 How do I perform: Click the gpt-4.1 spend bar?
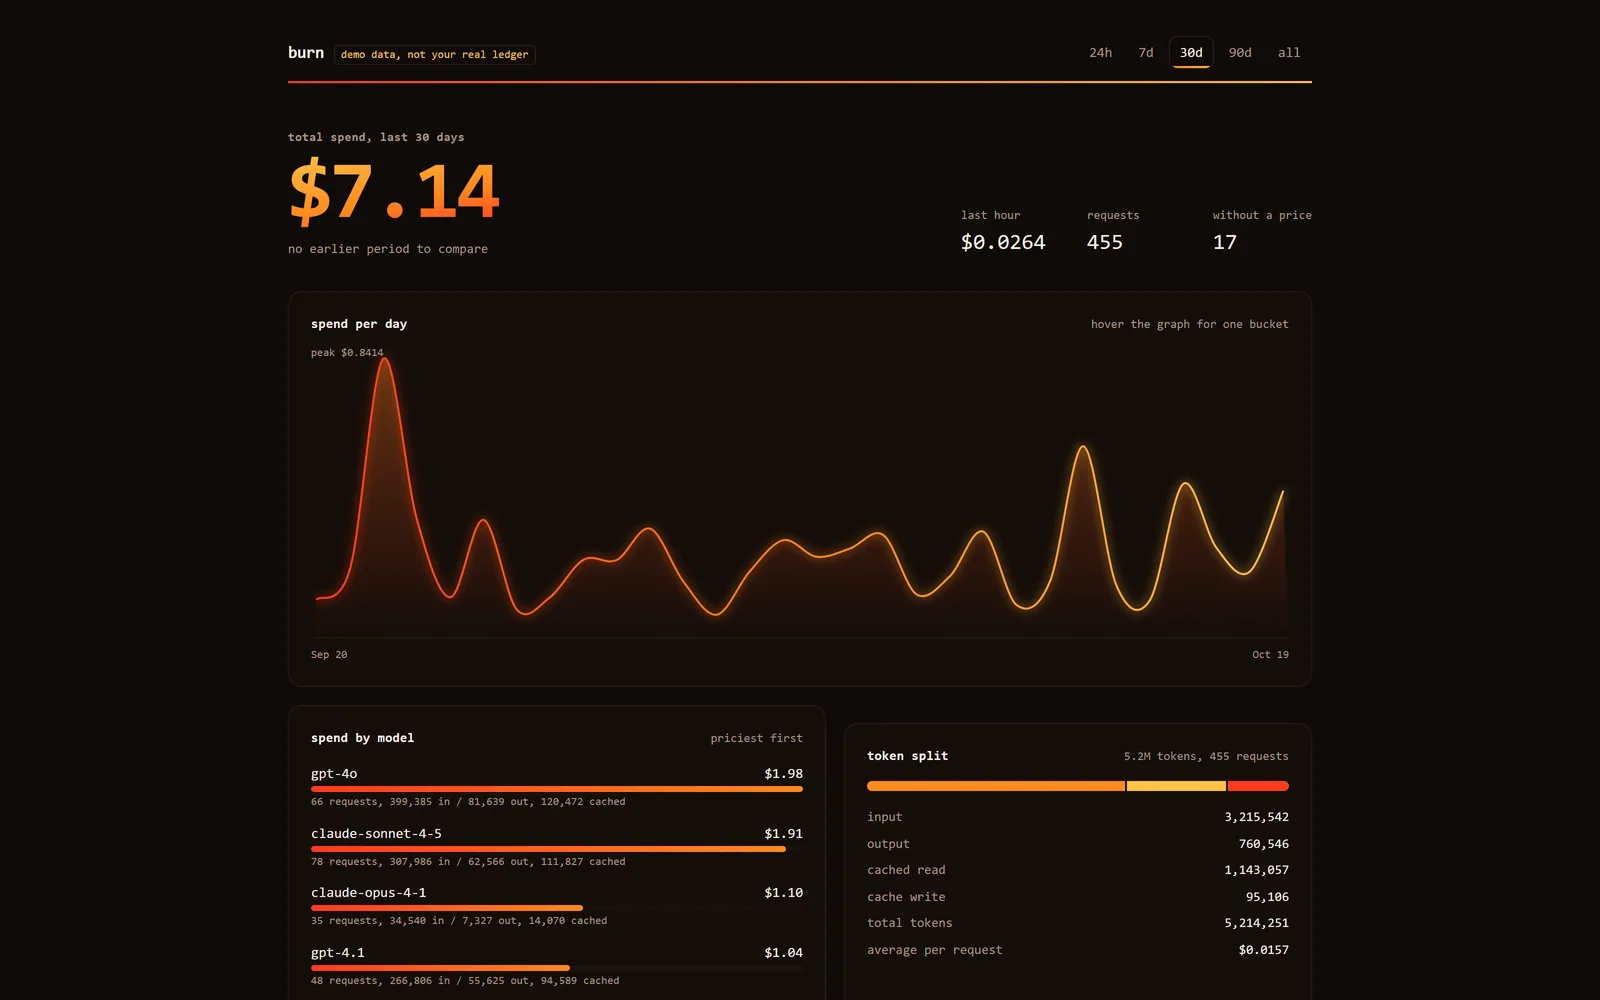point(440,968)
